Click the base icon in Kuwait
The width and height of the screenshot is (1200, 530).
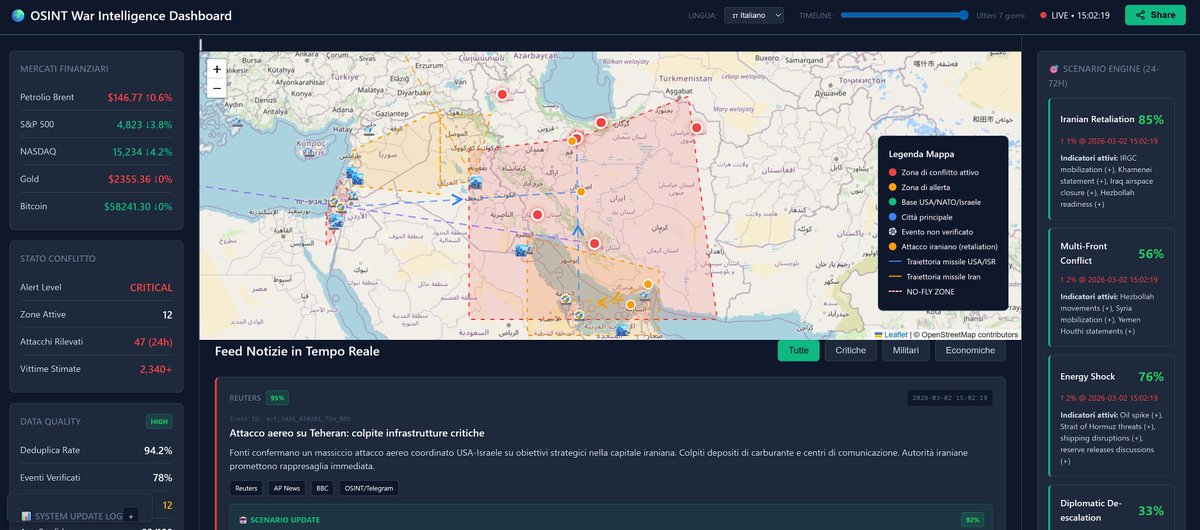(x=522, y=250)
